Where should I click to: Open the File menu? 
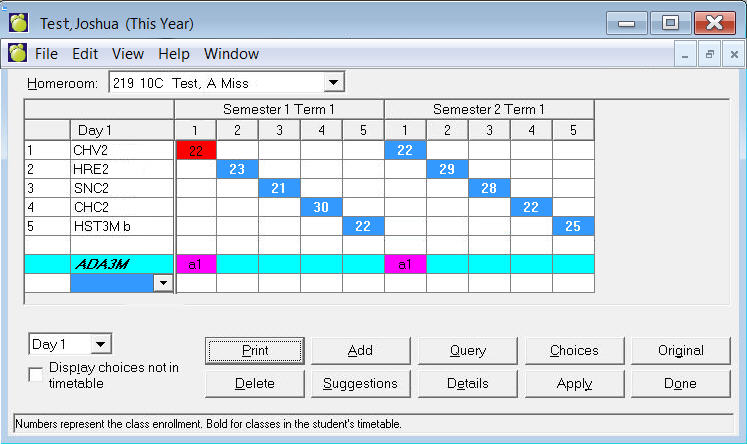46,54
